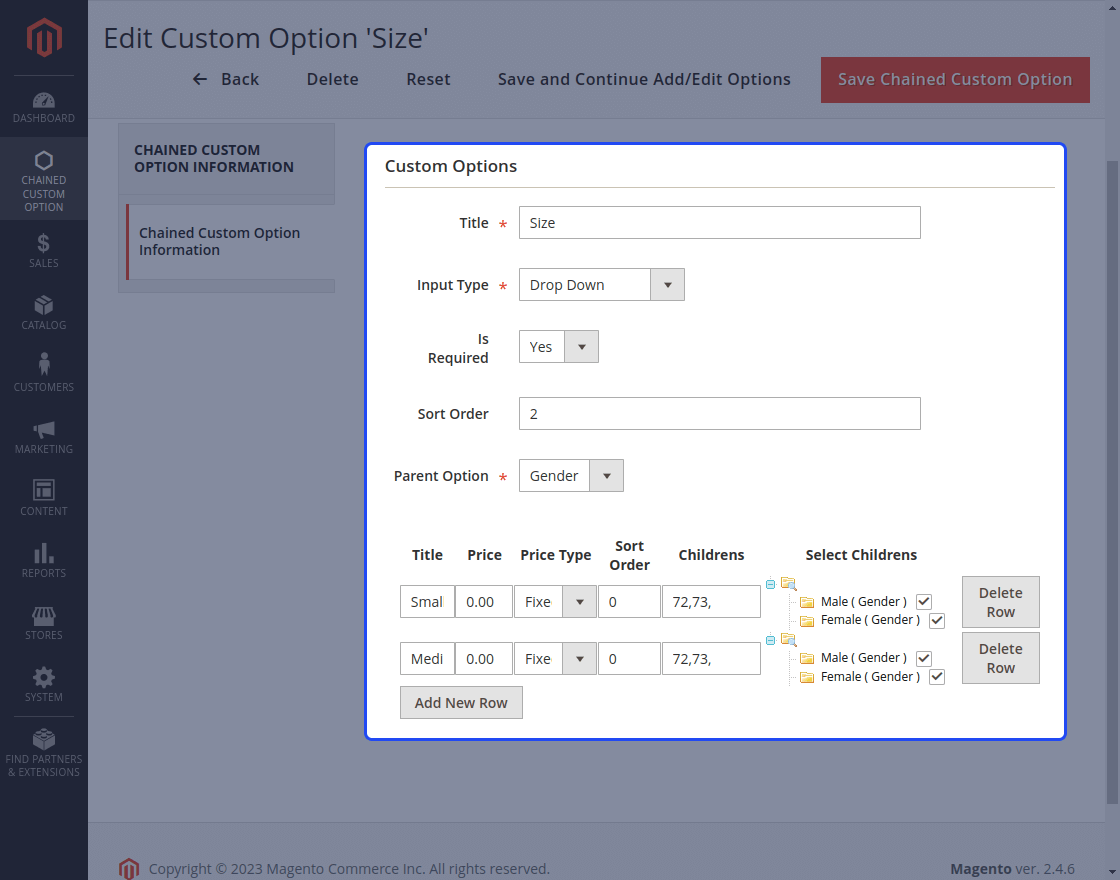
Task: Focus the Small row Childrens field
Action: pos(711,601)
